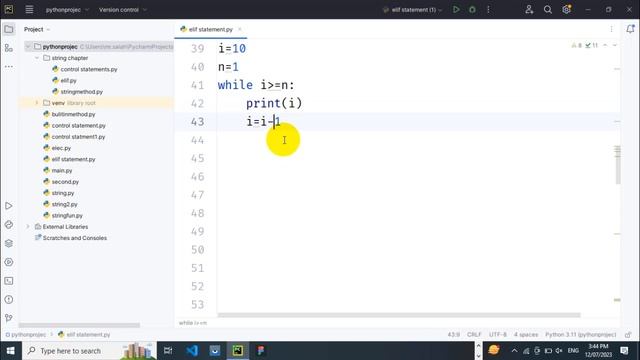Open Windows action center notifications
The image size is (640, 360).
tap(624, 351)
